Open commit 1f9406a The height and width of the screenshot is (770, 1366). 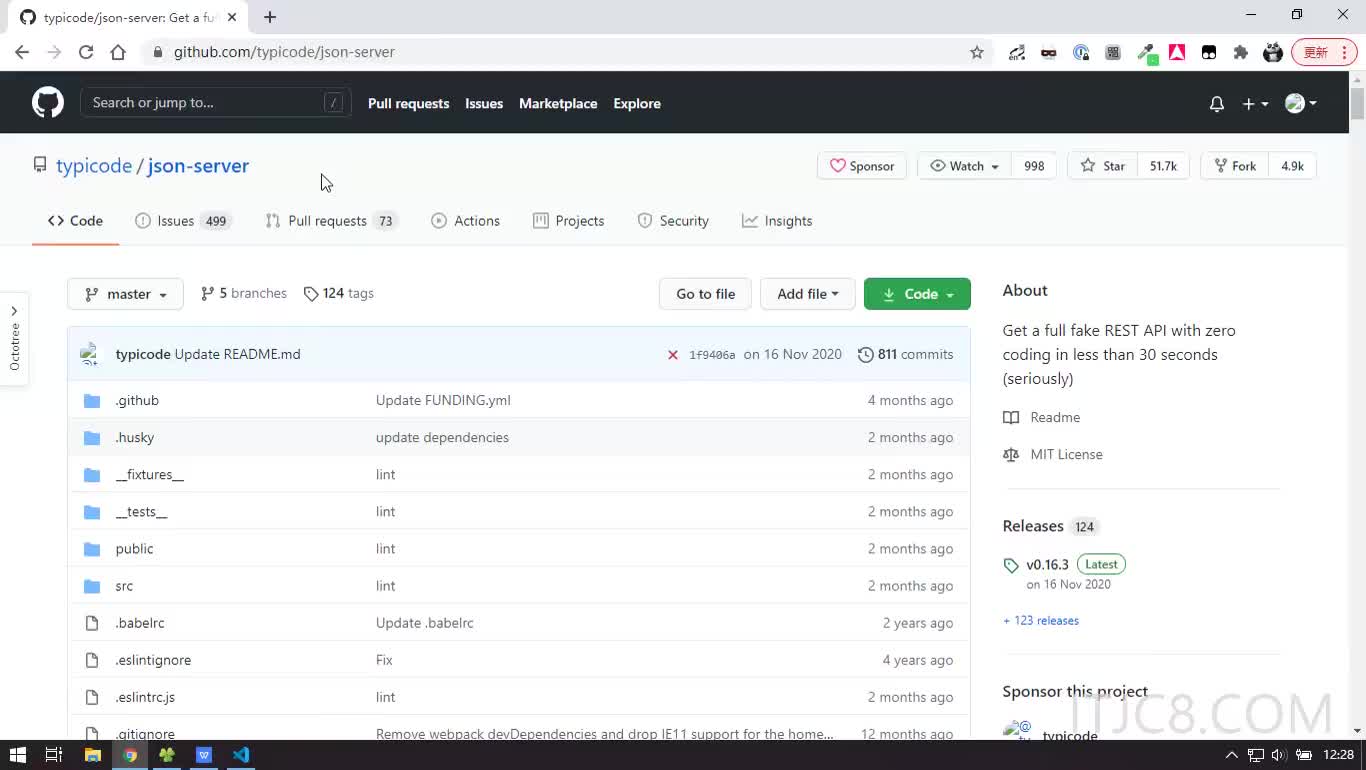point(712,355)
